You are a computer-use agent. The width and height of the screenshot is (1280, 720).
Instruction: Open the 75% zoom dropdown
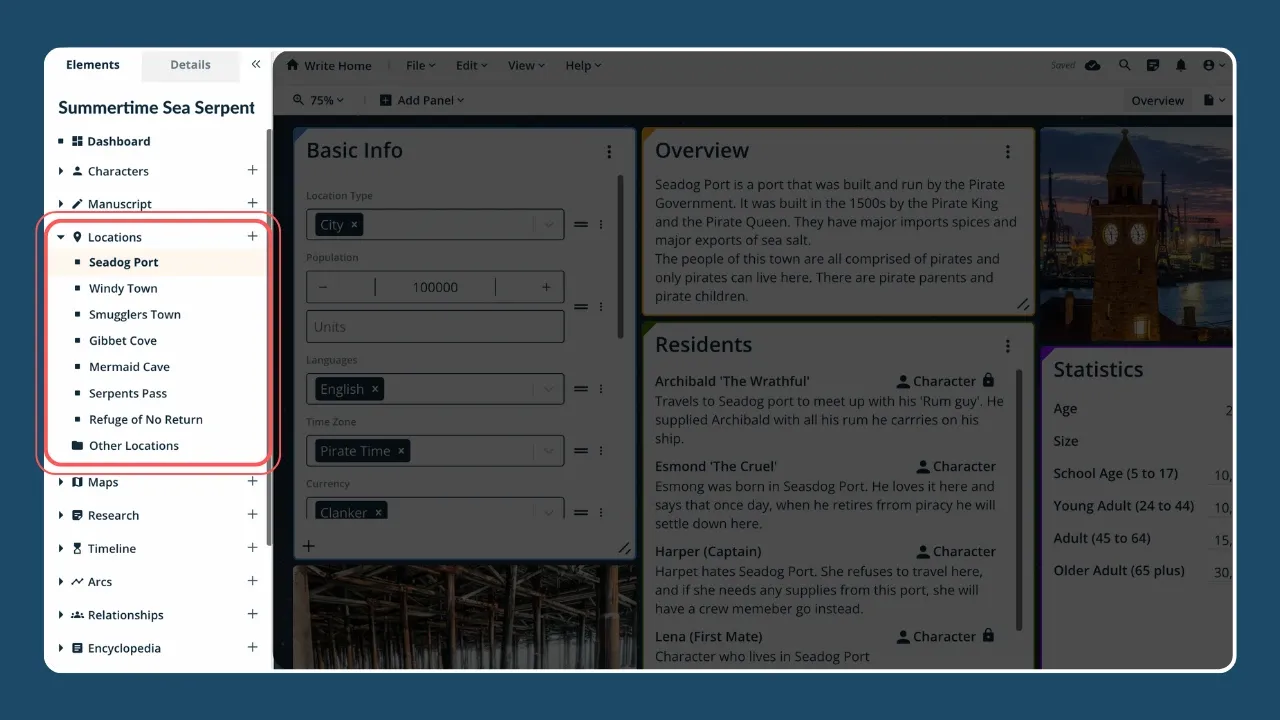click(319, 100)
